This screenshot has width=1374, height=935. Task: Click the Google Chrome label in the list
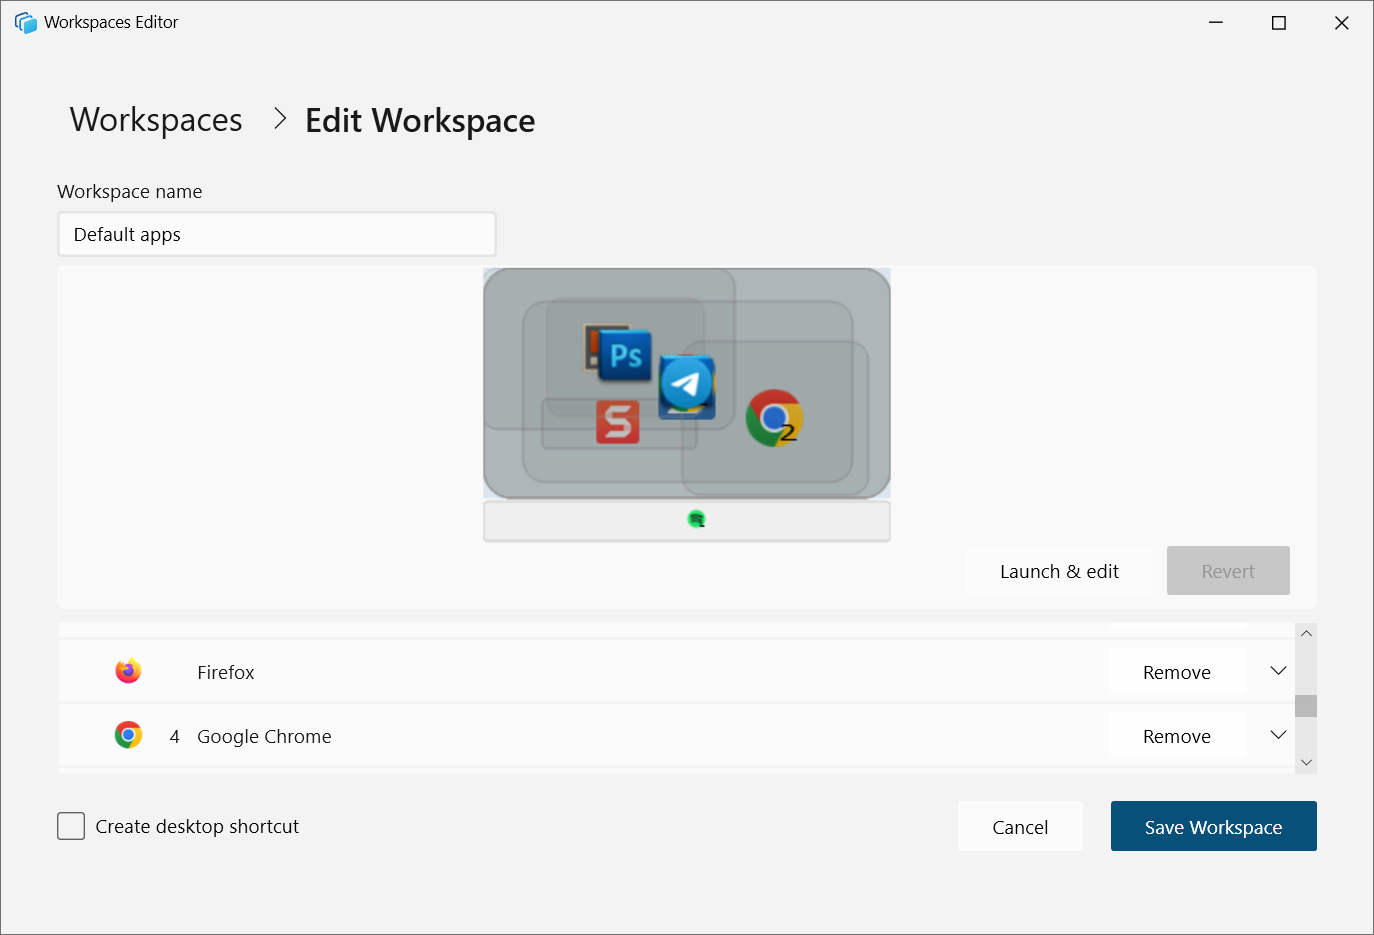coord(264,736)
